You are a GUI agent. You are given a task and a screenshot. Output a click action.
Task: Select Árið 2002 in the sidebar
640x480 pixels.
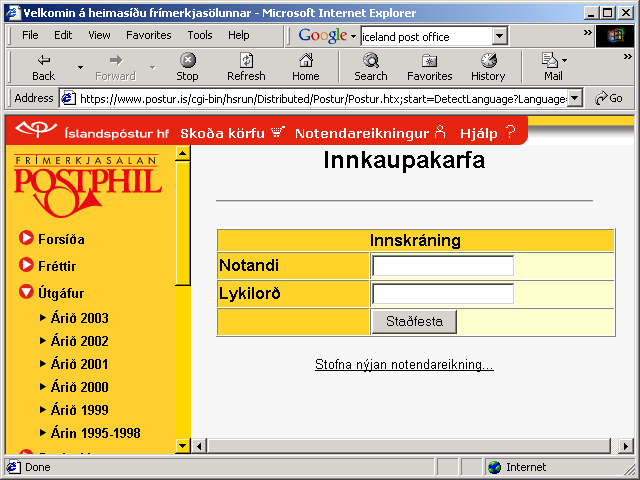(80, 341)
